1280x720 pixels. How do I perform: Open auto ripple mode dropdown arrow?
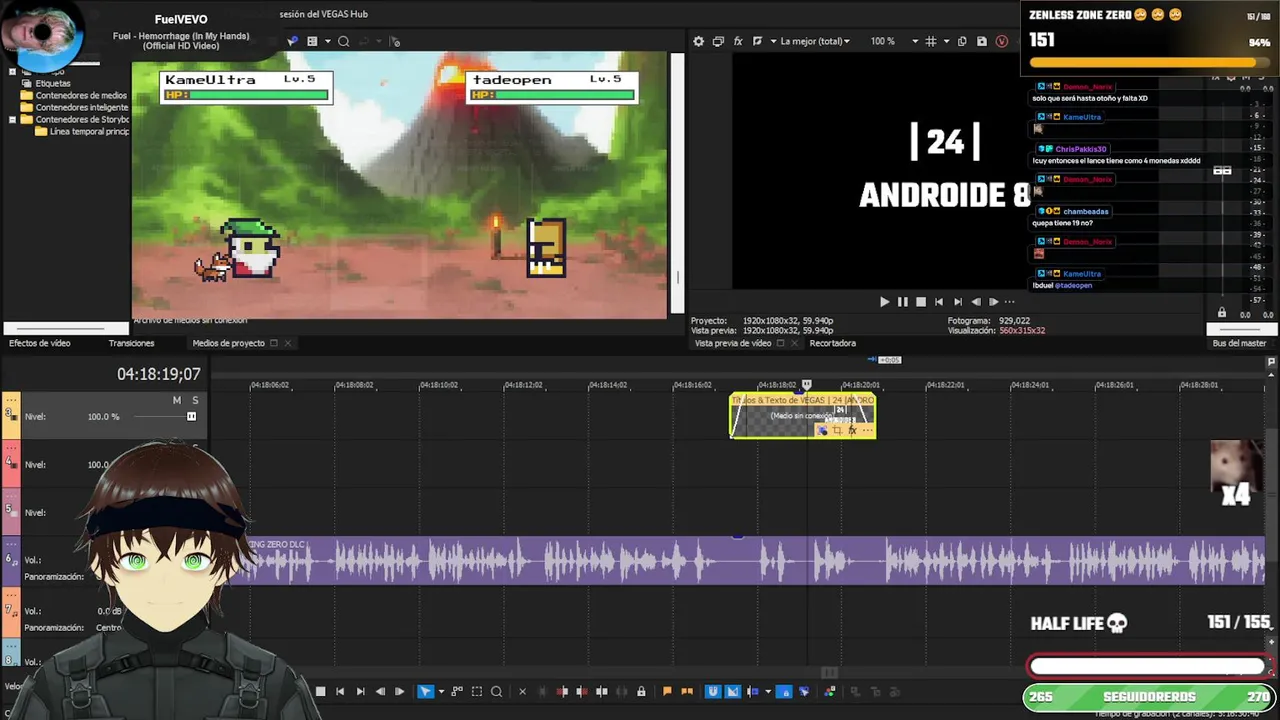tap(768, 691)
